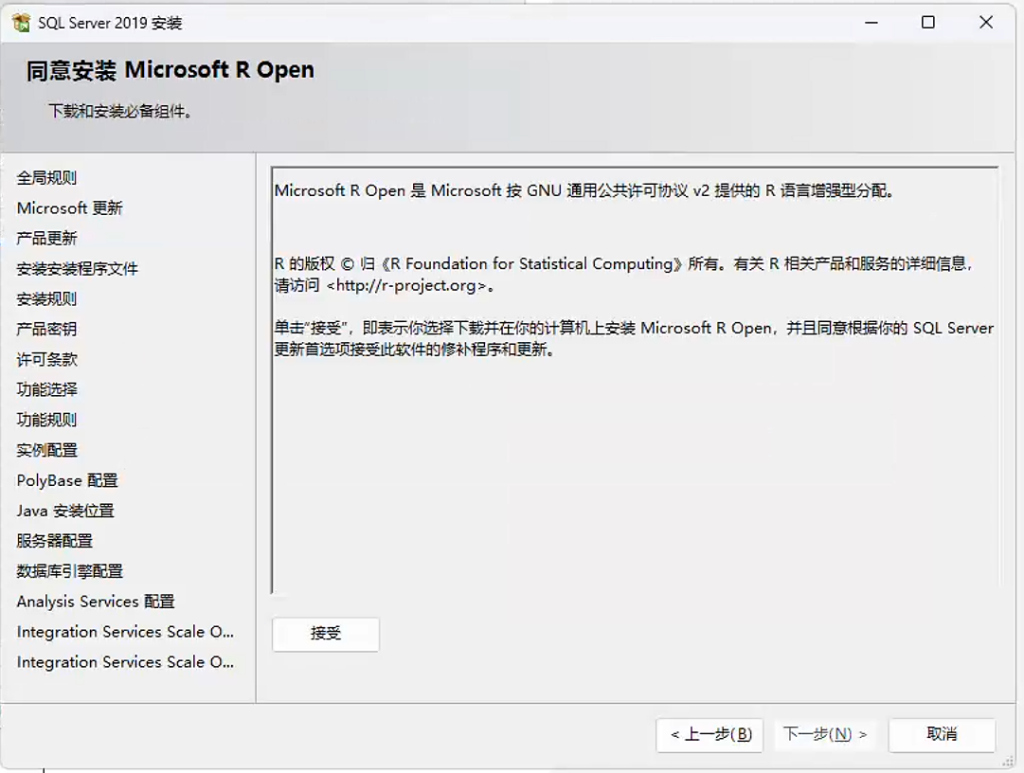Image resolution: width=1024 pixels, height=773 pixels.
Task: Click the 同意安装 Microsoft R Open heading
Action: [x=170, y=70]
